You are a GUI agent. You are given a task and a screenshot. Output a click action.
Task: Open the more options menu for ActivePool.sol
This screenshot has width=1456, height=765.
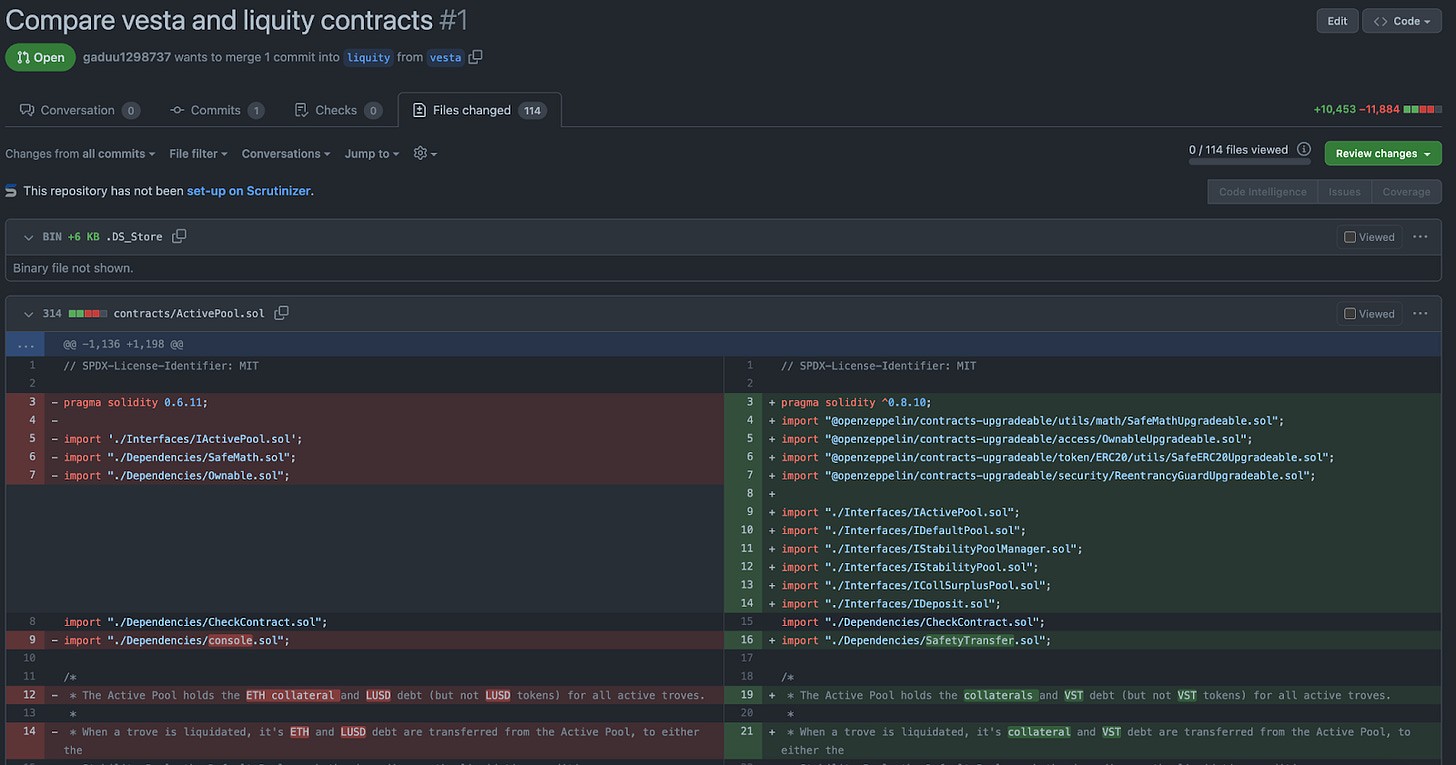point(1420,313)
